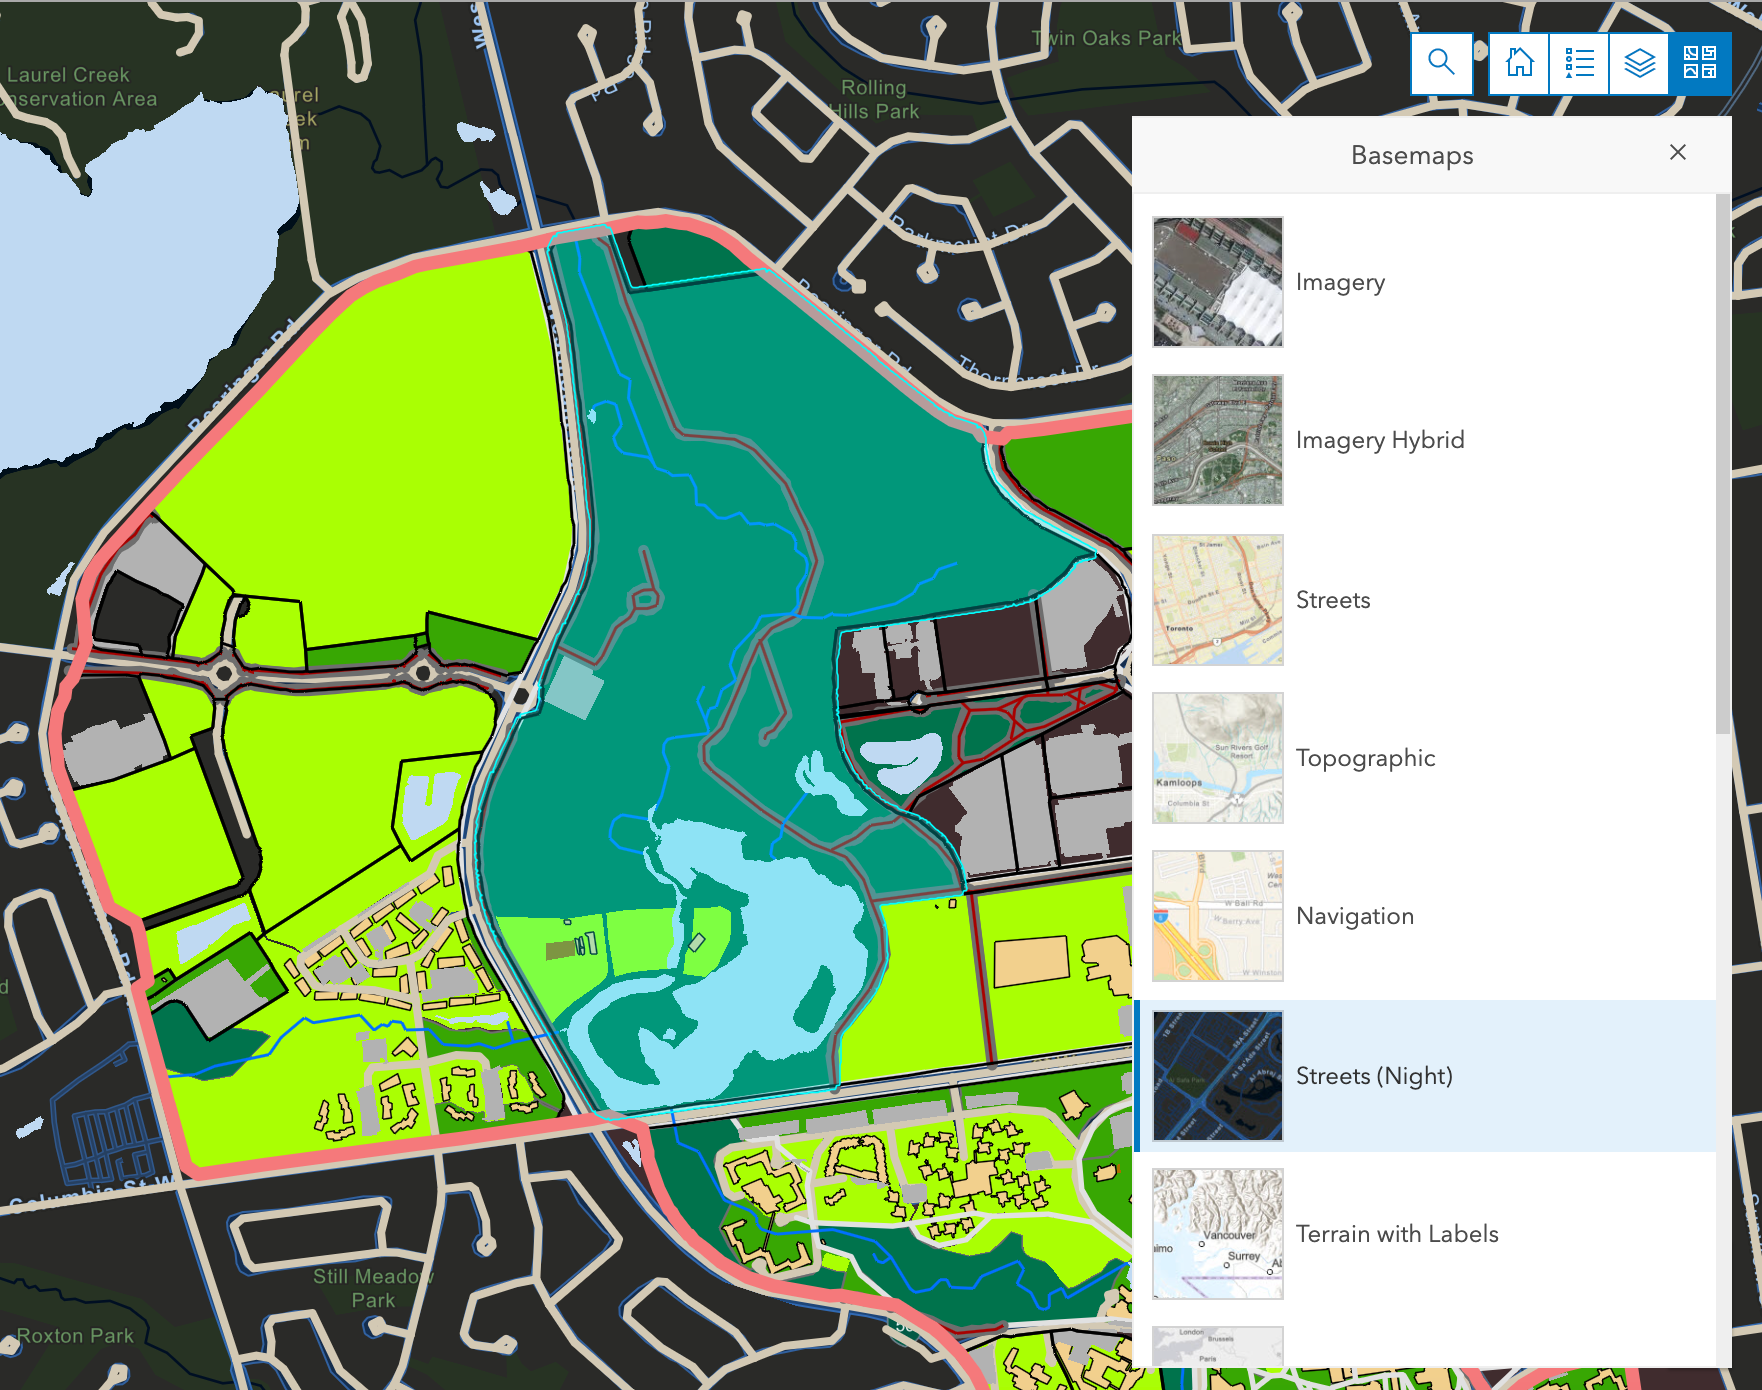
Task: Click the Imagery Hybrid label
Action: point(1379,440)
